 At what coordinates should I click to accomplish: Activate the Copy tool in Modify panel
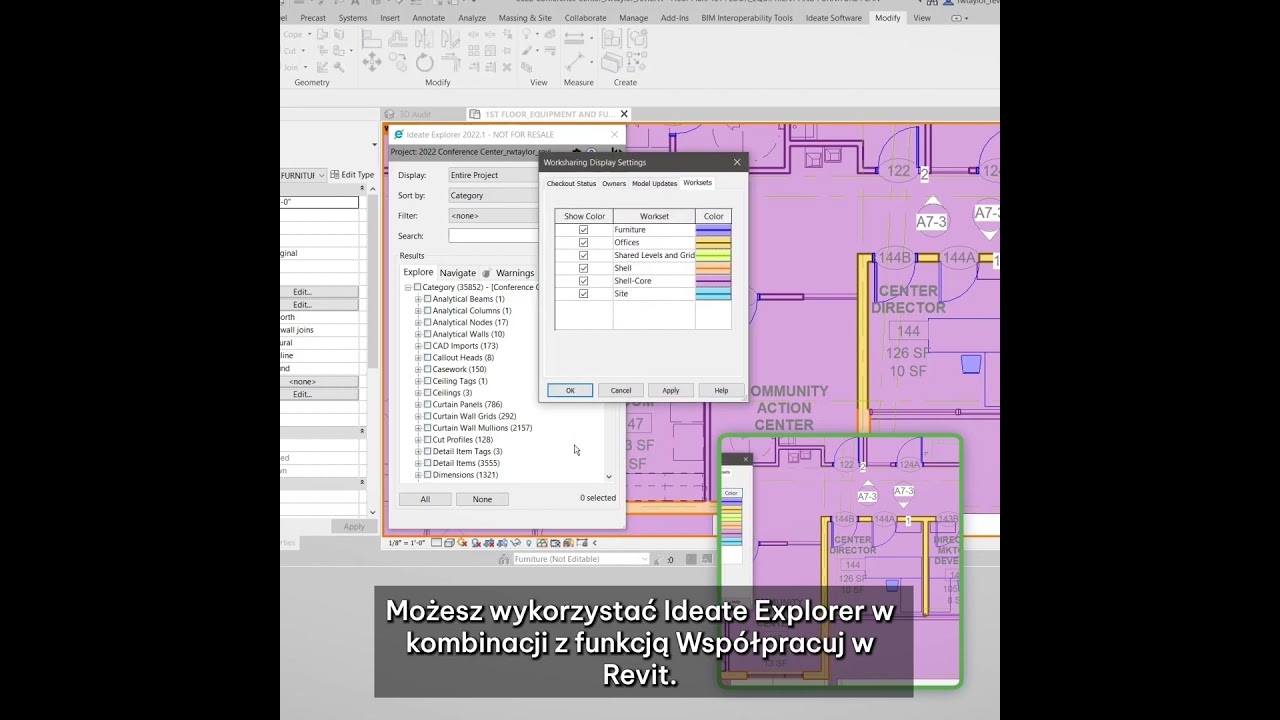pyautogui.click(x=398, y=62)
